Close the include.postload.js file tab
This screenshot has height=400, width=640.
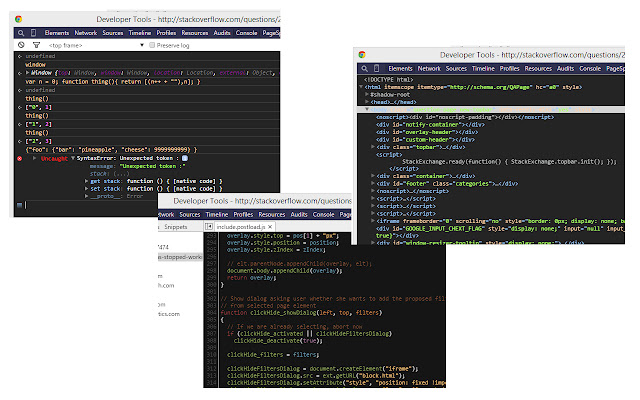point(270,227)
